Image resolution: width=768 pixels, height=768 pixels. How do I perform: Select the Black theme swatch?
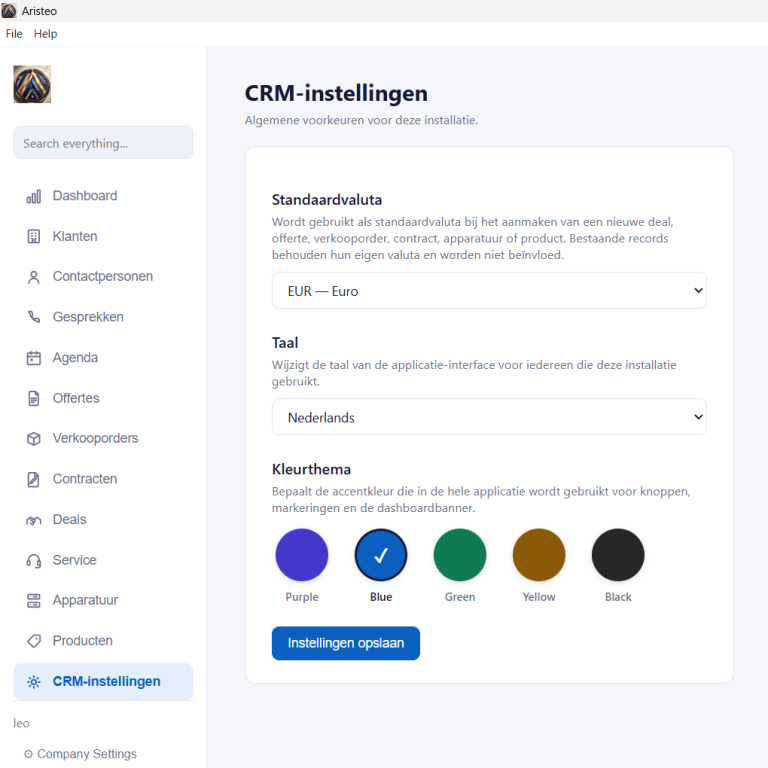pos(618,555)
